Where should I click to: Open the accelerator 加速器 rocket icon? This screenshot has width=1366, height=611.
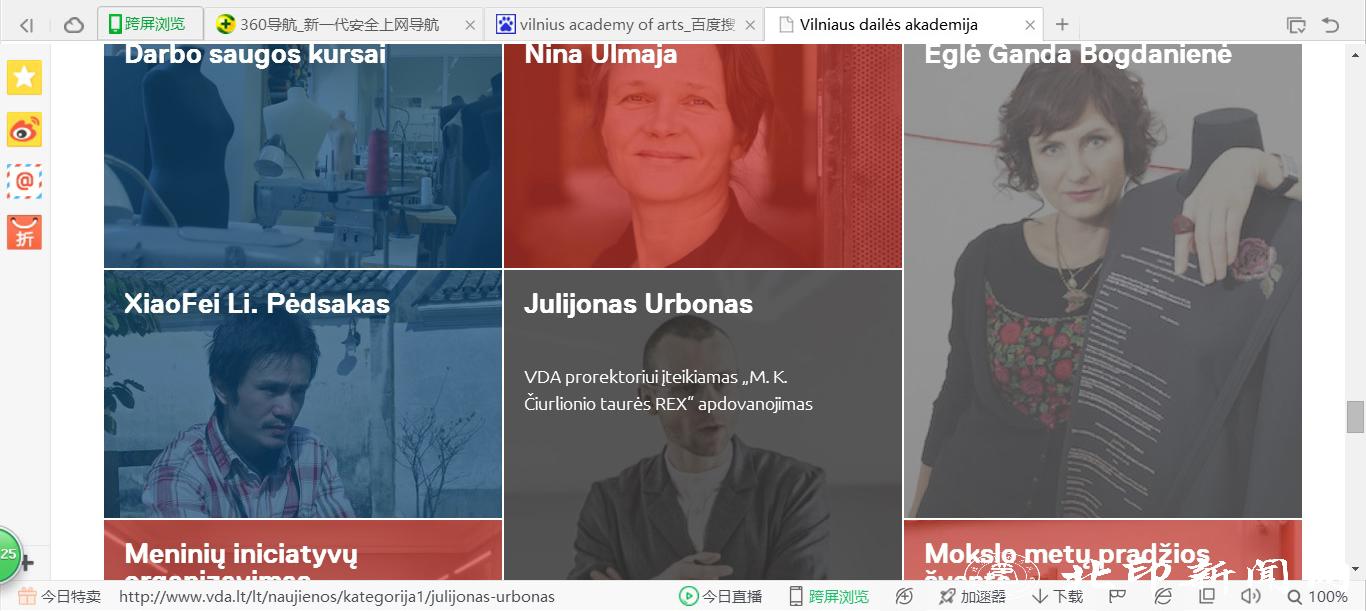[972, 596]
